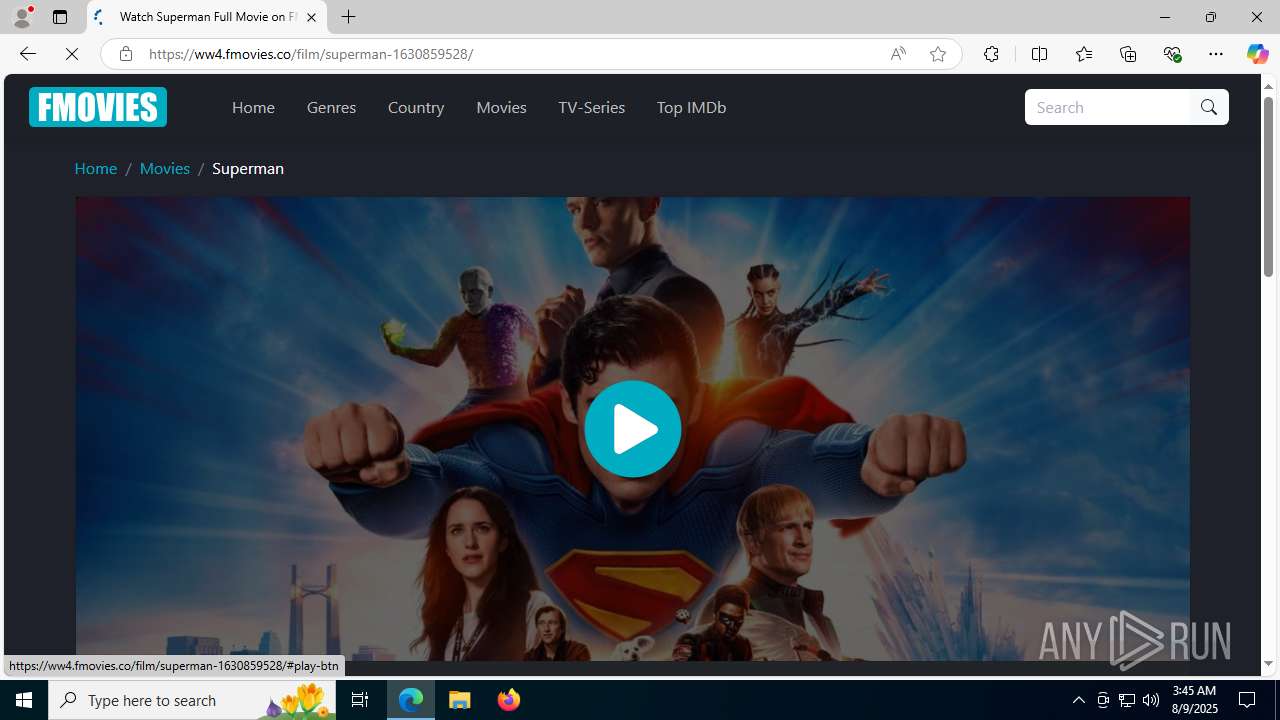Image resolution: width=1280 pixels, height=720 pixels.
Task: Click the taskbar search box
Action: (x=192, y=700)
